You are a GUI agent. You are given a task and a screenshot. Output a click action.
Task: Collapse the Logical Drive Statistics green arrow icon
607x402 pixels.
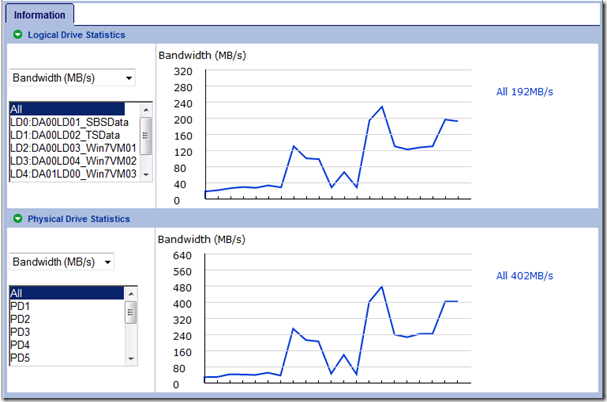coord(18,34)
